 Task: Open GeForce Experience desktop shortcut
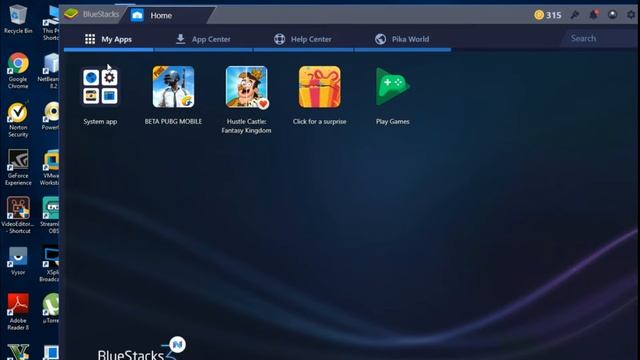(x=18, y=167)
